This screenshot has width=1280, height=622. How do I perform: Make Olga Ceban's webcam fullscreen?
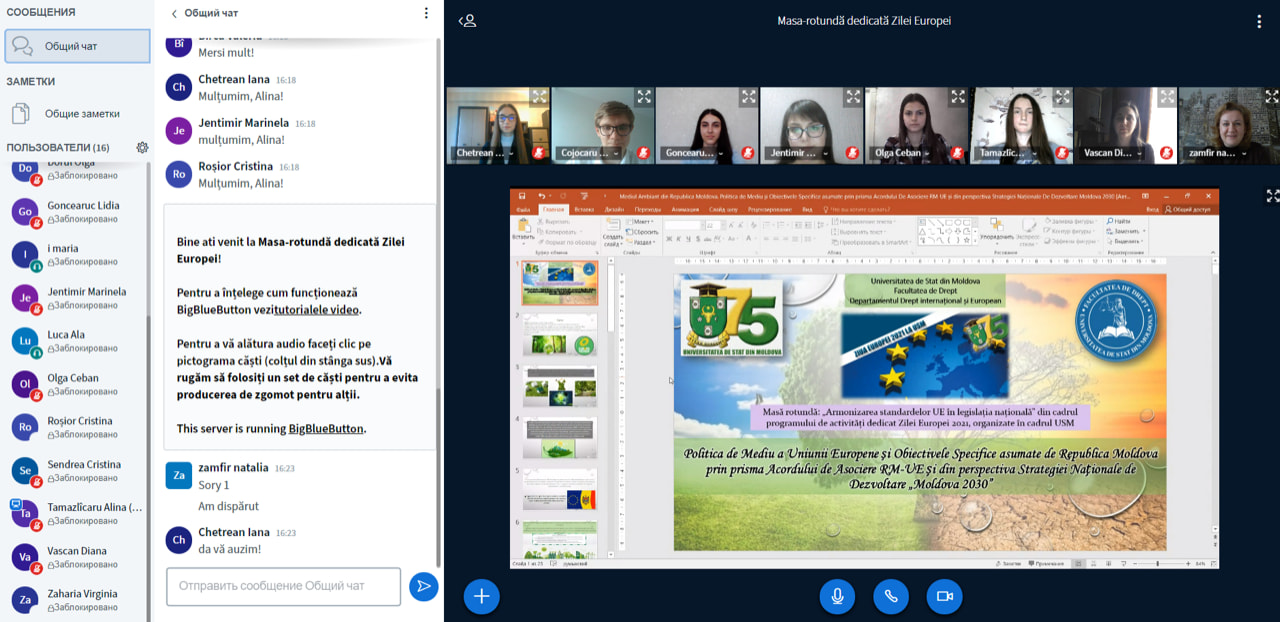(x=958, y=97)
